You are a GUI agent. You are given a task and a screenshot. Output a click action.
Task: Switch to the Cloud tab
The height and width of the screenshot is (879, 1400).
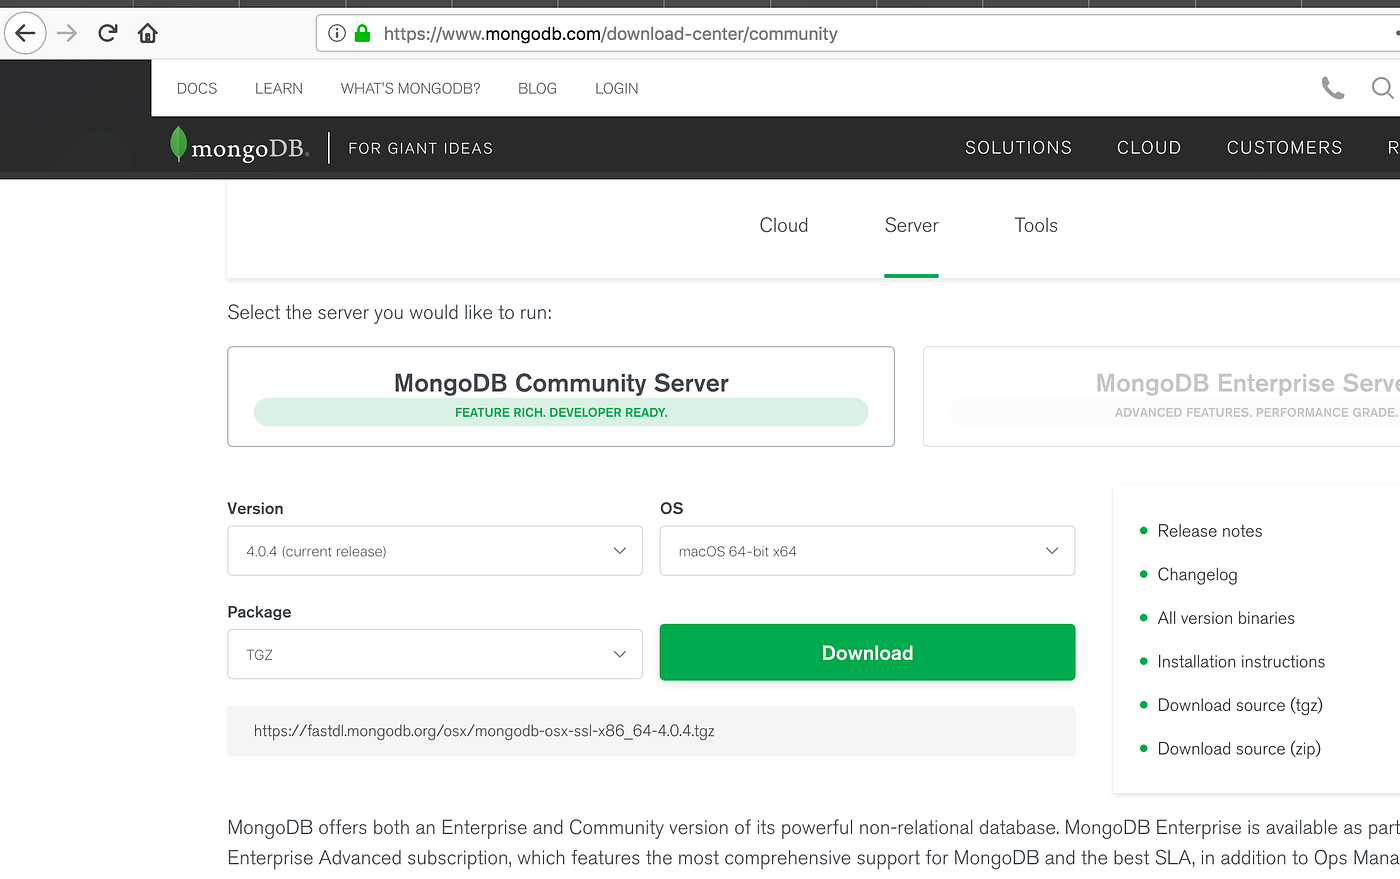[x=784, y=225]
